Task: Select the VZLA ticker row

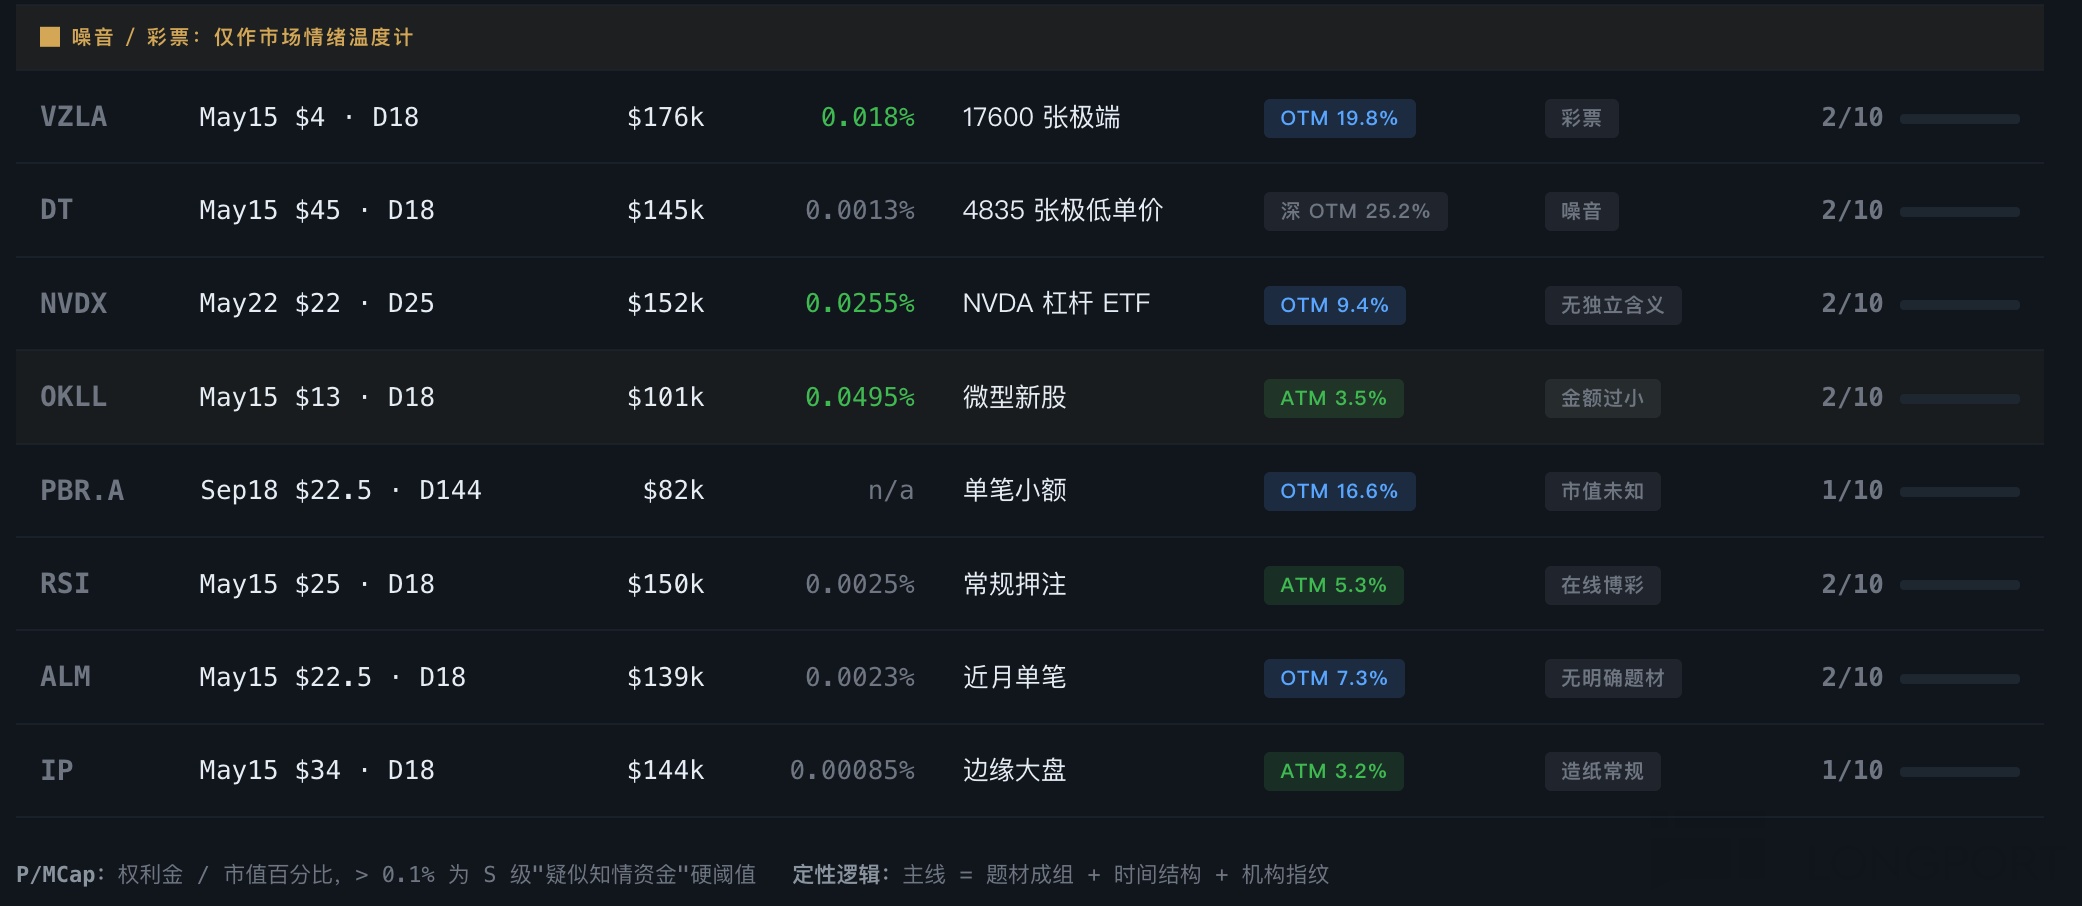Action: tap(73, 117)
